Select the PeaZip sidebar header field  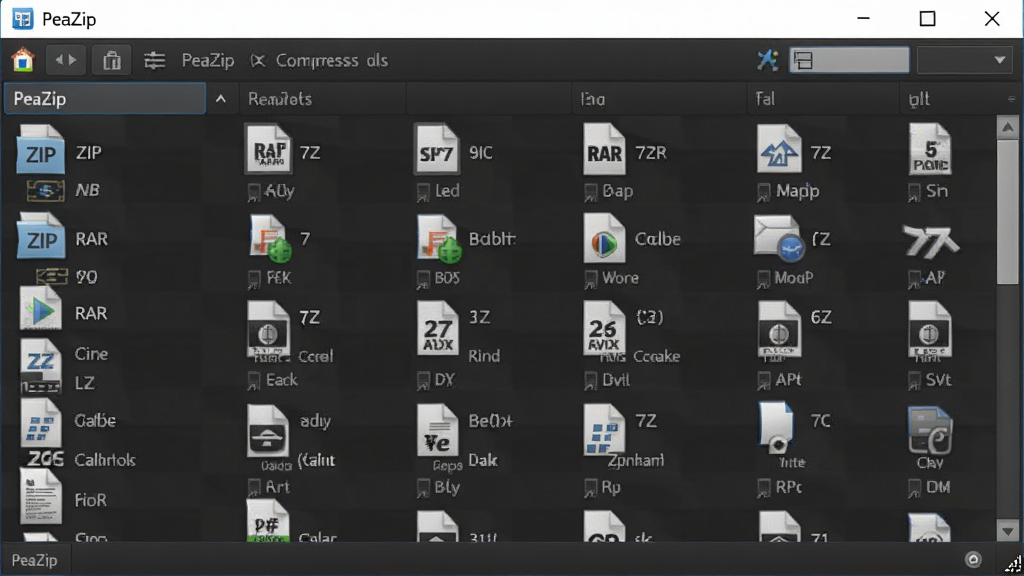point(105,99)
